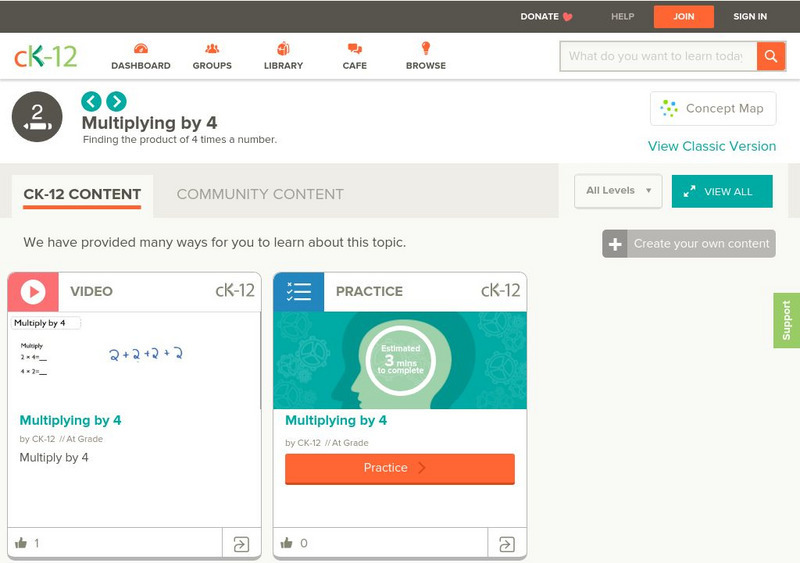This screenshot has width=800, height=563.
Task: Like the Multiplying by 4 practice
Action: pyautogui.click(x=287, y=543)
